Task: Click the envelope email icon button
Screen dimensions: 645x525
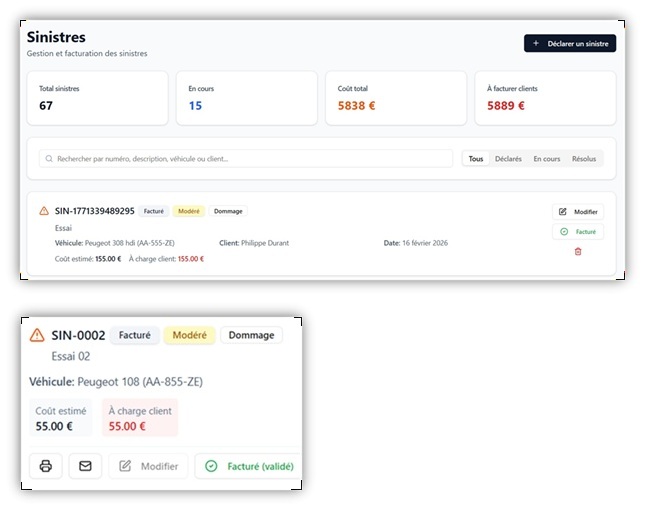Action: click(x=85, y=466)
